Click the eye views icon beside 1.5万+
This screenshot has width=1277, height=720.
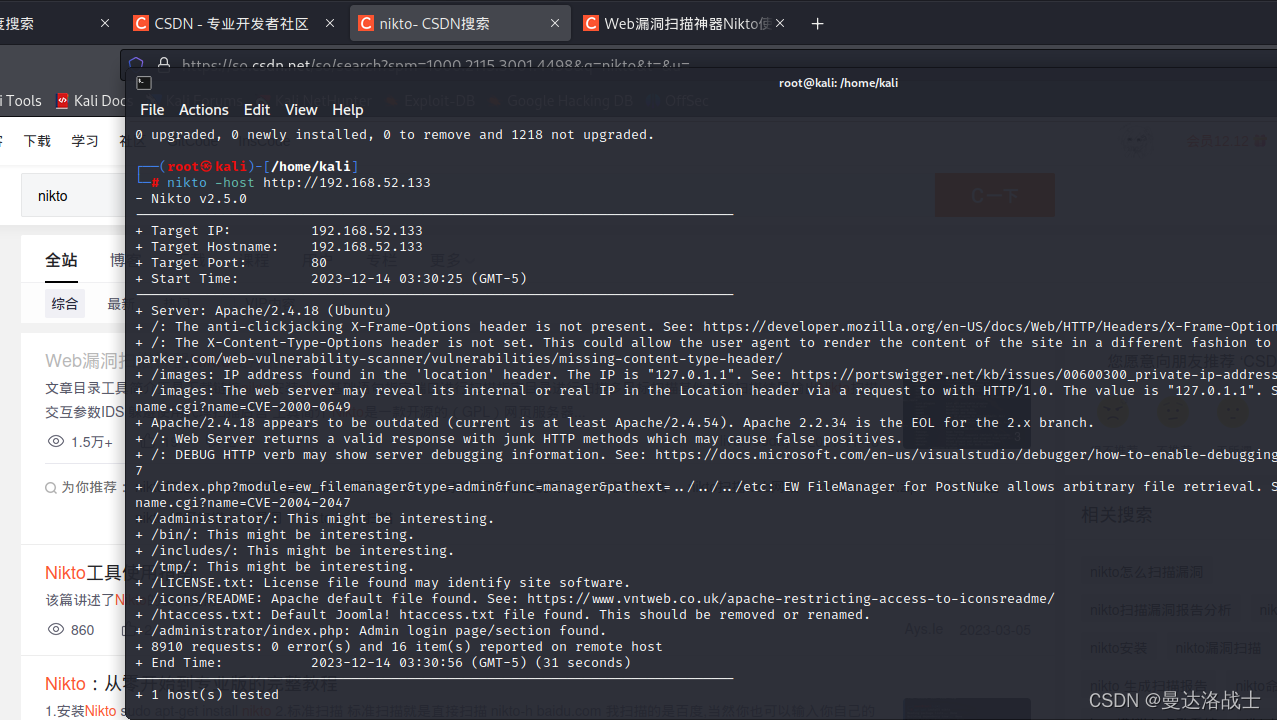pyautogui.click(x=56, y=441)
